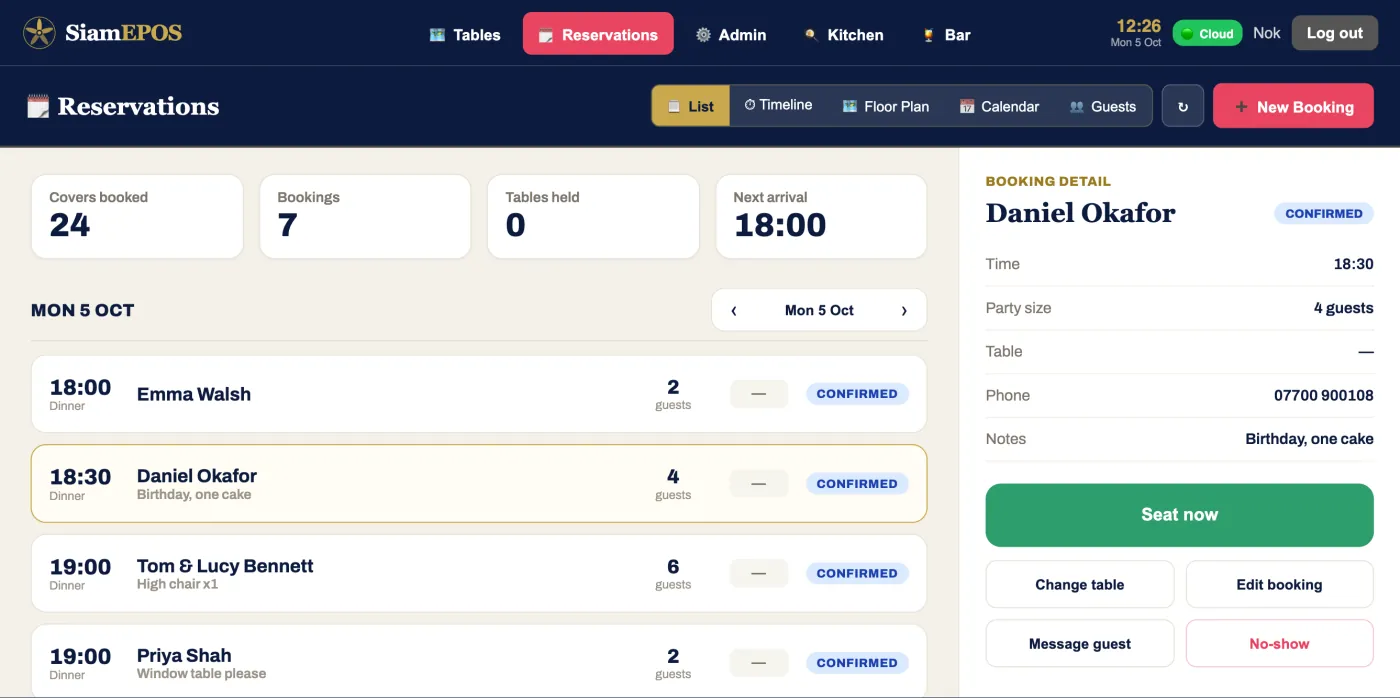Image resolution: width=1400 pixels, height=698 pixels.
Task: Click Emma Walsh's CONFIRMED status badge
Action: click(857, 394)
